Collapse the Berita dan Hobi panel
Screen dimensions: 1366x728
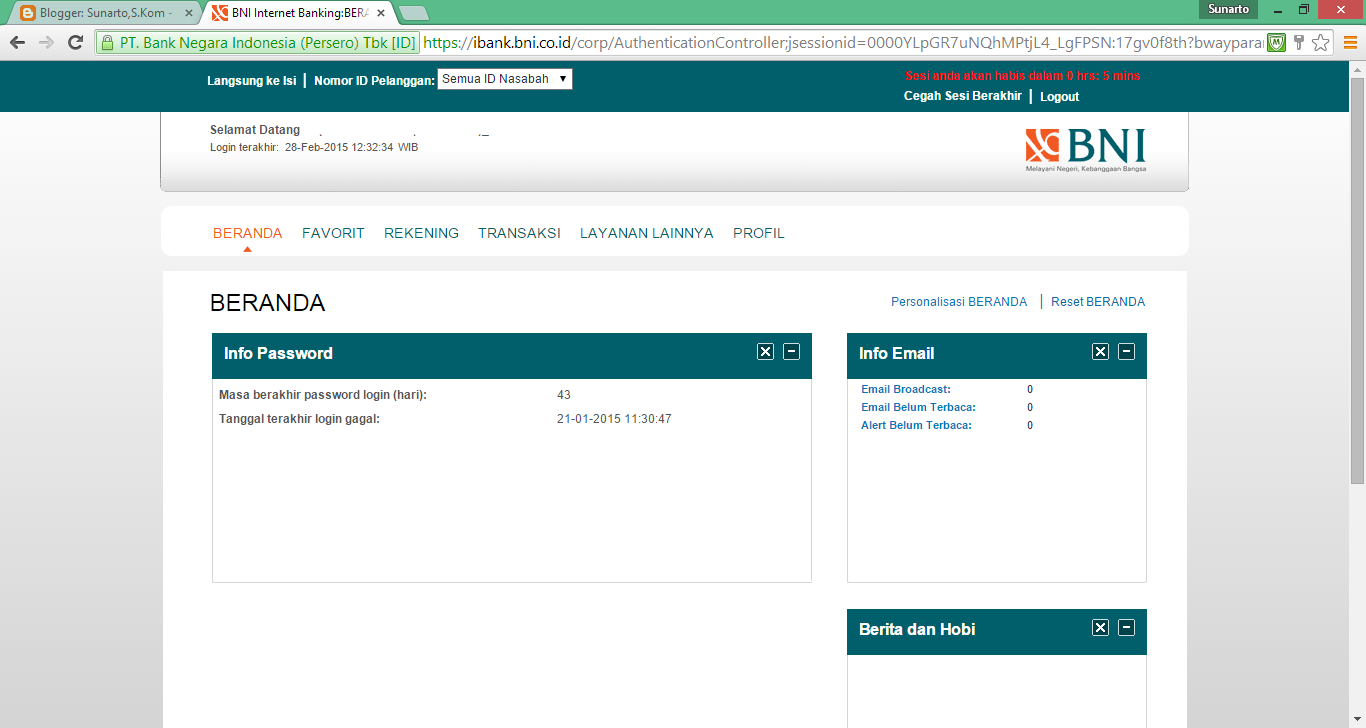[1126, 627]
